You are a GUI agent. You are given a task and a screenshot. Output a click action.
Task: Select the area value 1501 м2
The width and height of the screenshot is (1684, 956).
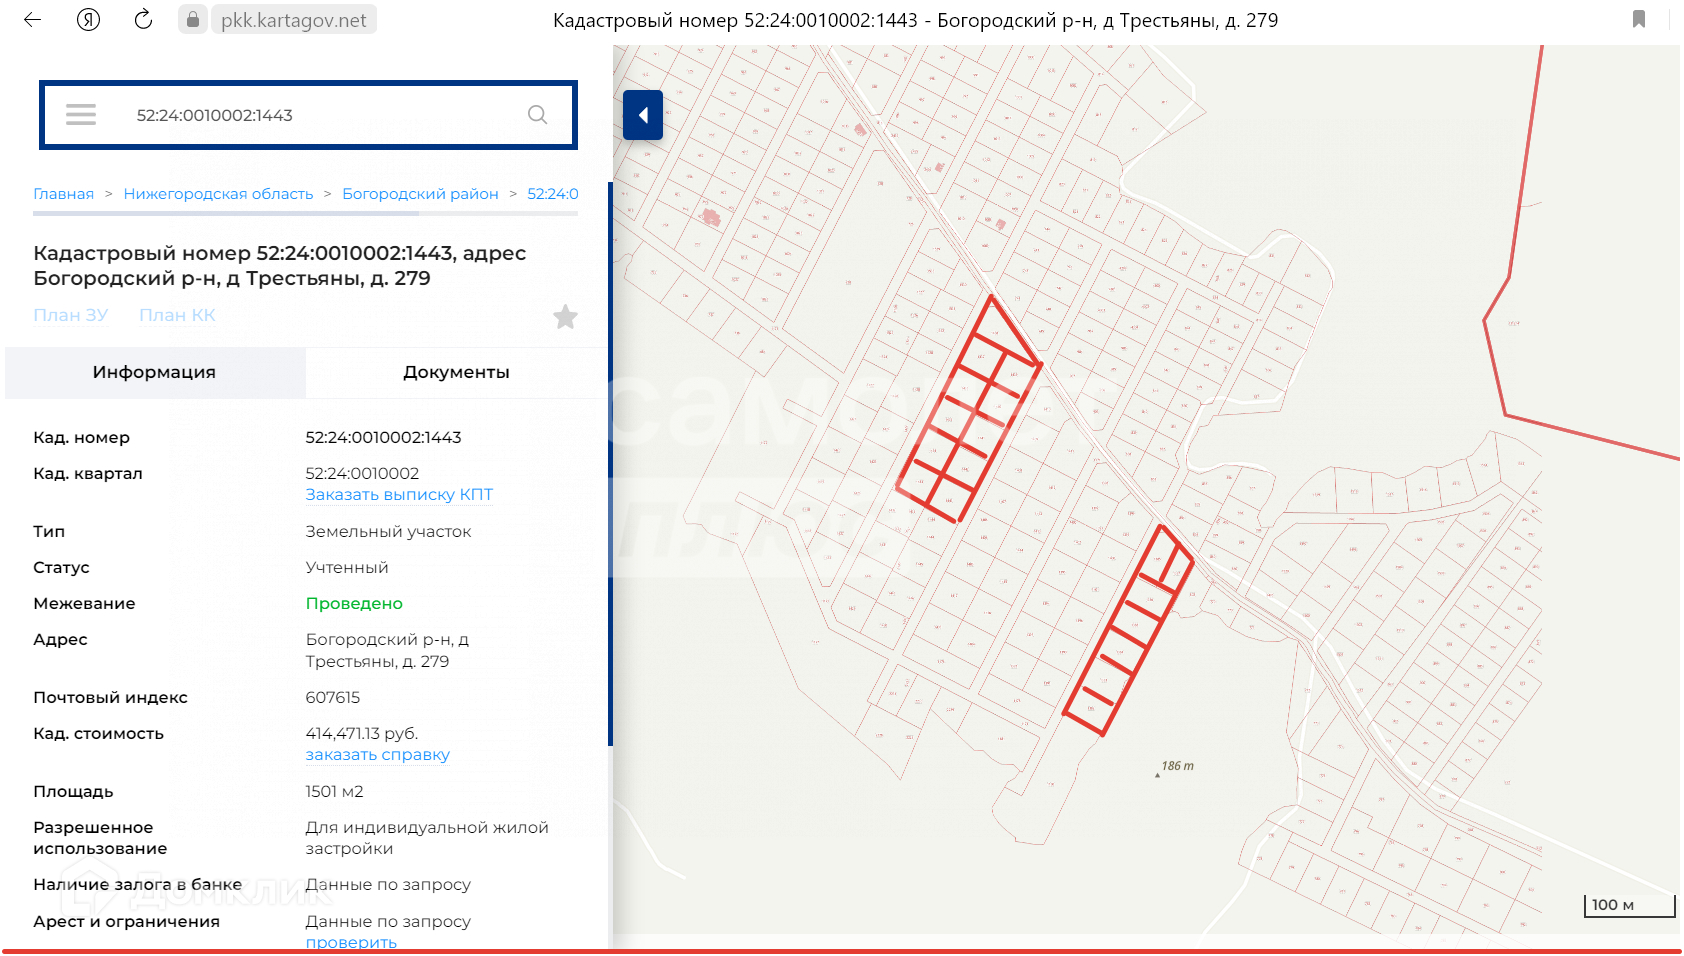(334, 791)
